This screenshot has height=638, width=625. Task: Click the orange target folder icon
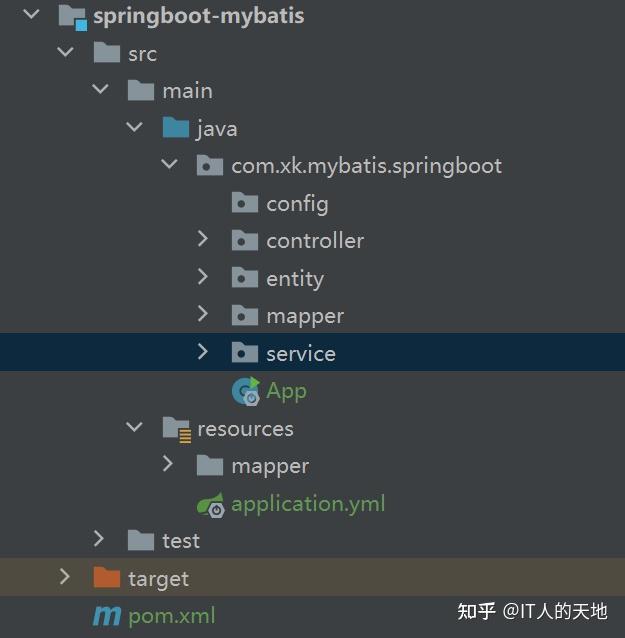107,577
